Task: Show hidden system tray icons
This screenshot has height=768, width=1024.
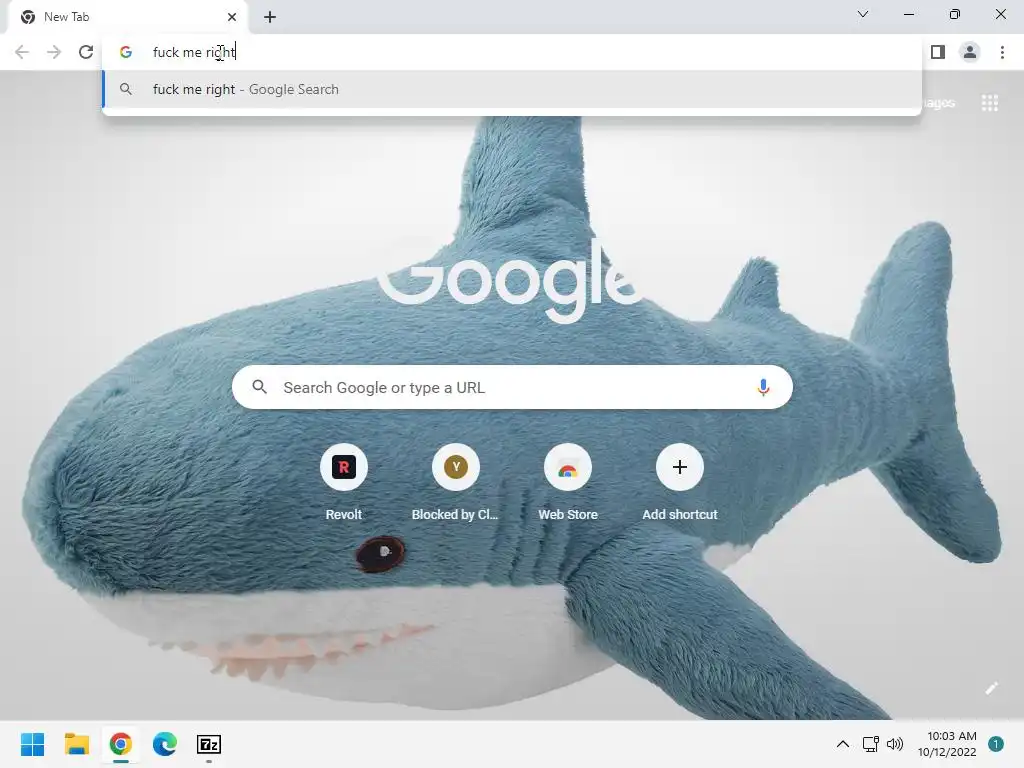Action: click(843, 744)
